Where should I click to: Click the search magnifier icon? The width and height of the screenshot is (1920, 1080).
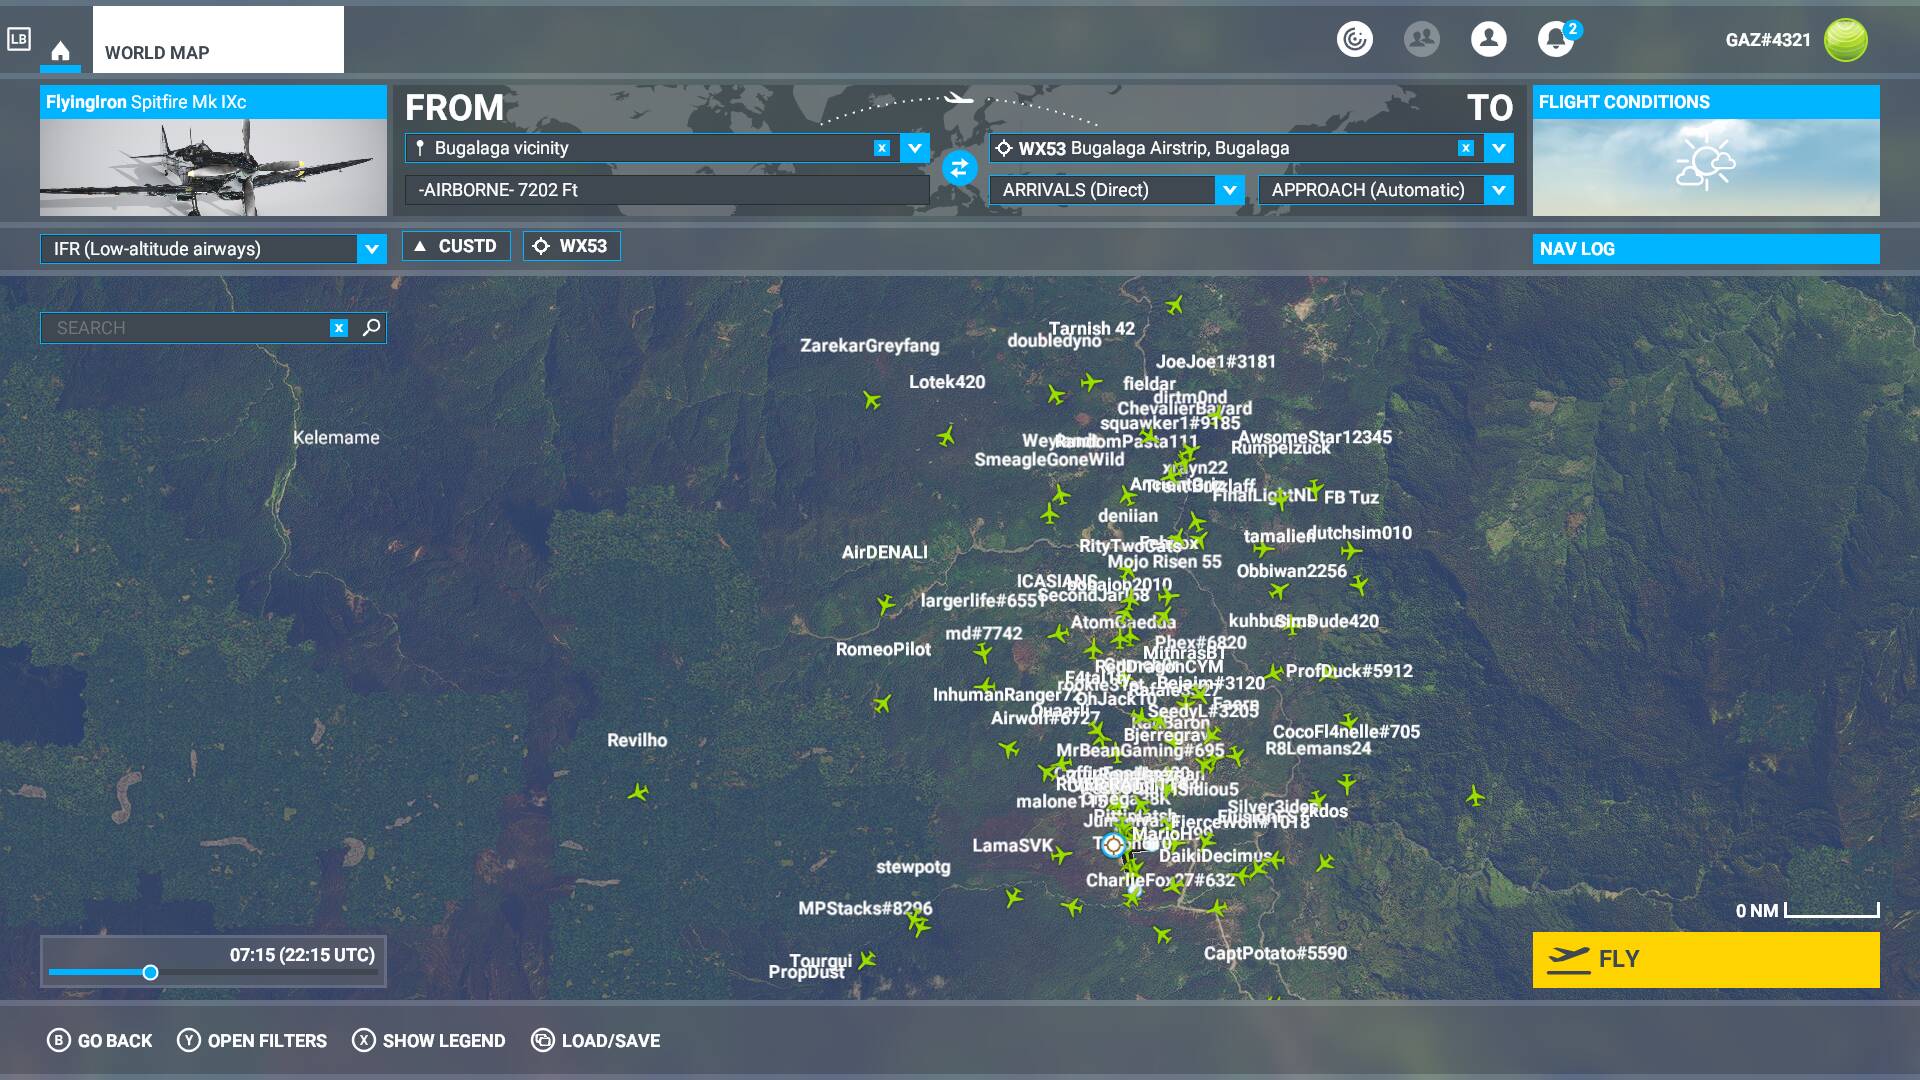click(371, 327)
